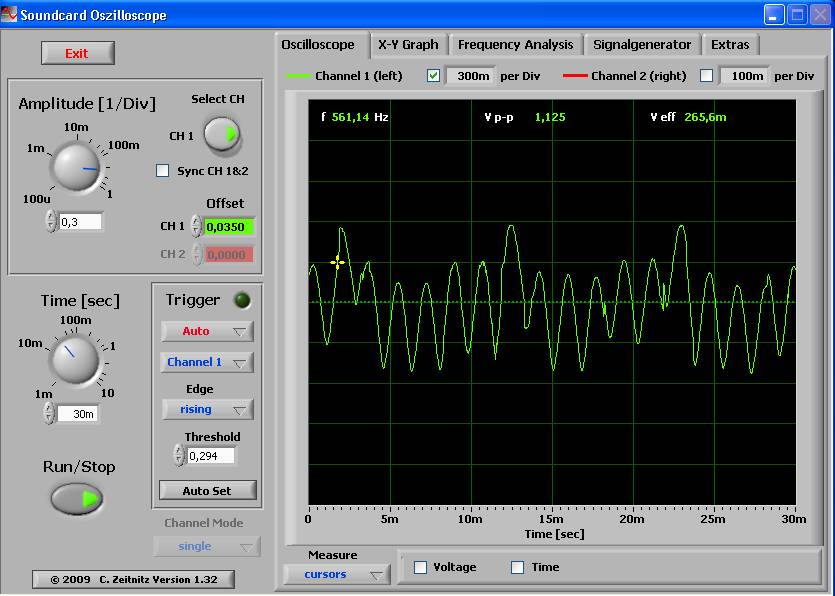Toggle the Channel 1 (left) checkbox
The height and width of the screenshot is (596, 835).
point(433,76)
